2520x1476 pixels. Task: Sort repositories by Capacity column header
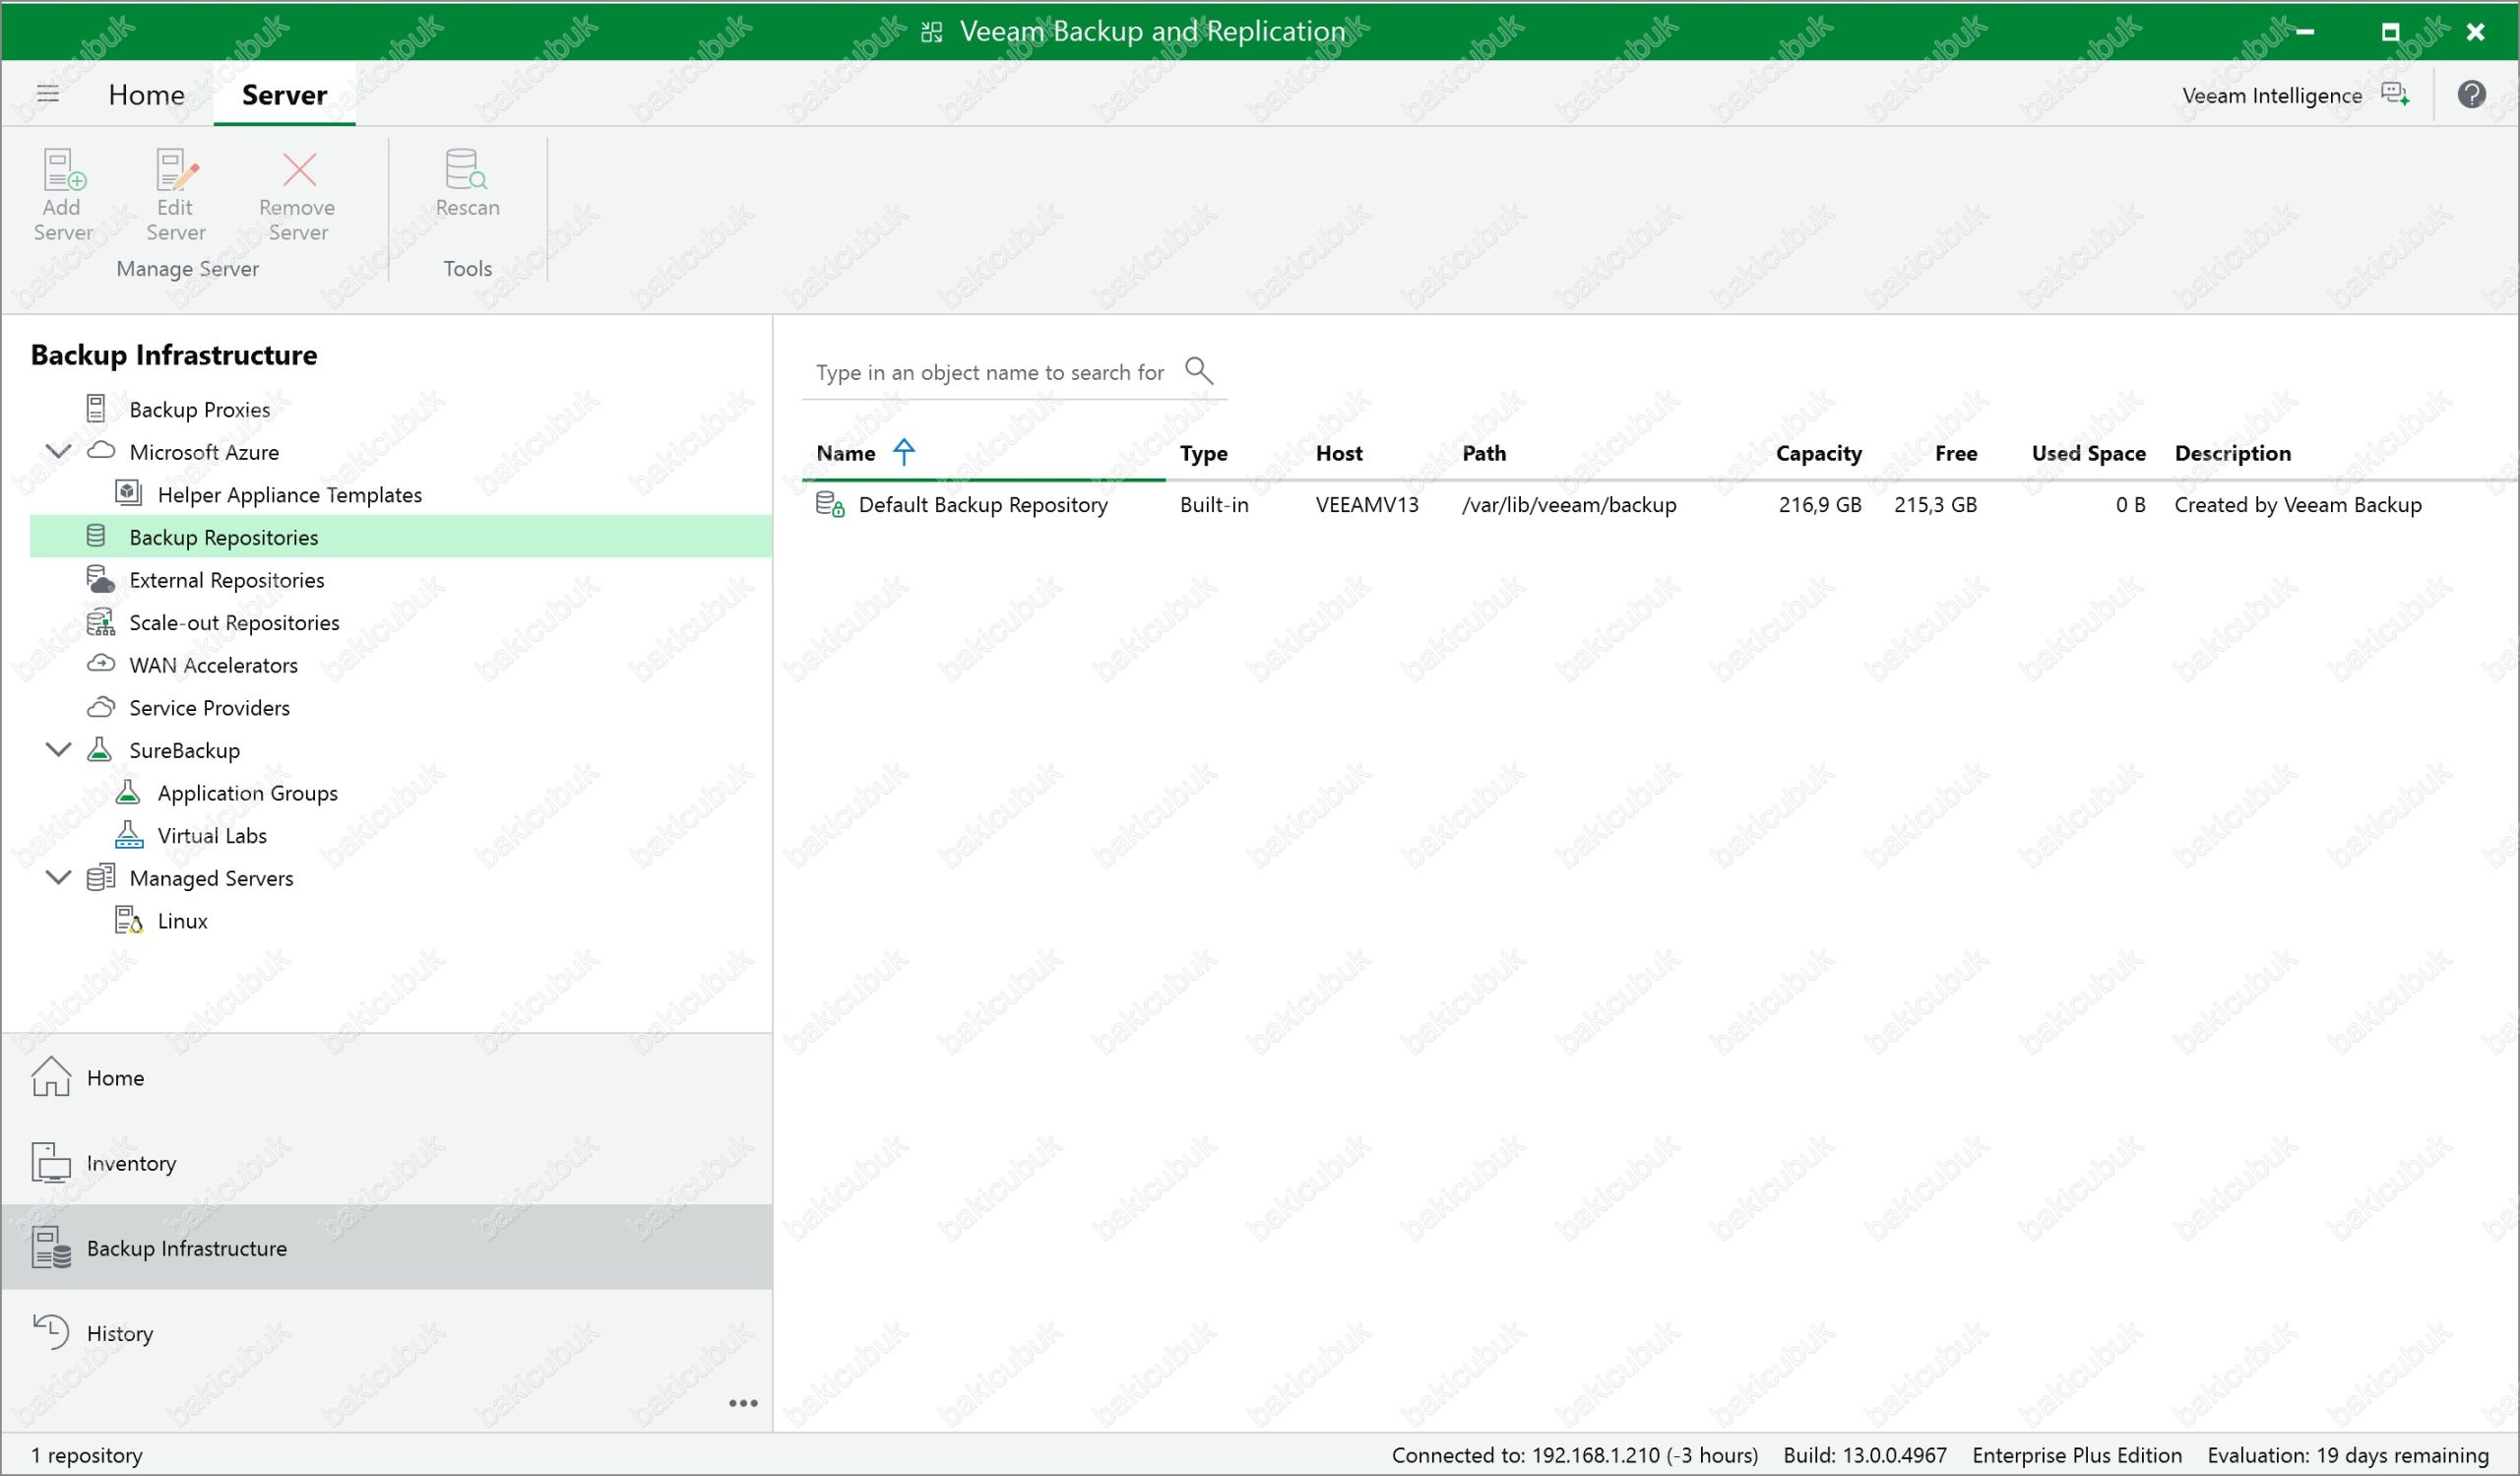tap(1817, 454)
